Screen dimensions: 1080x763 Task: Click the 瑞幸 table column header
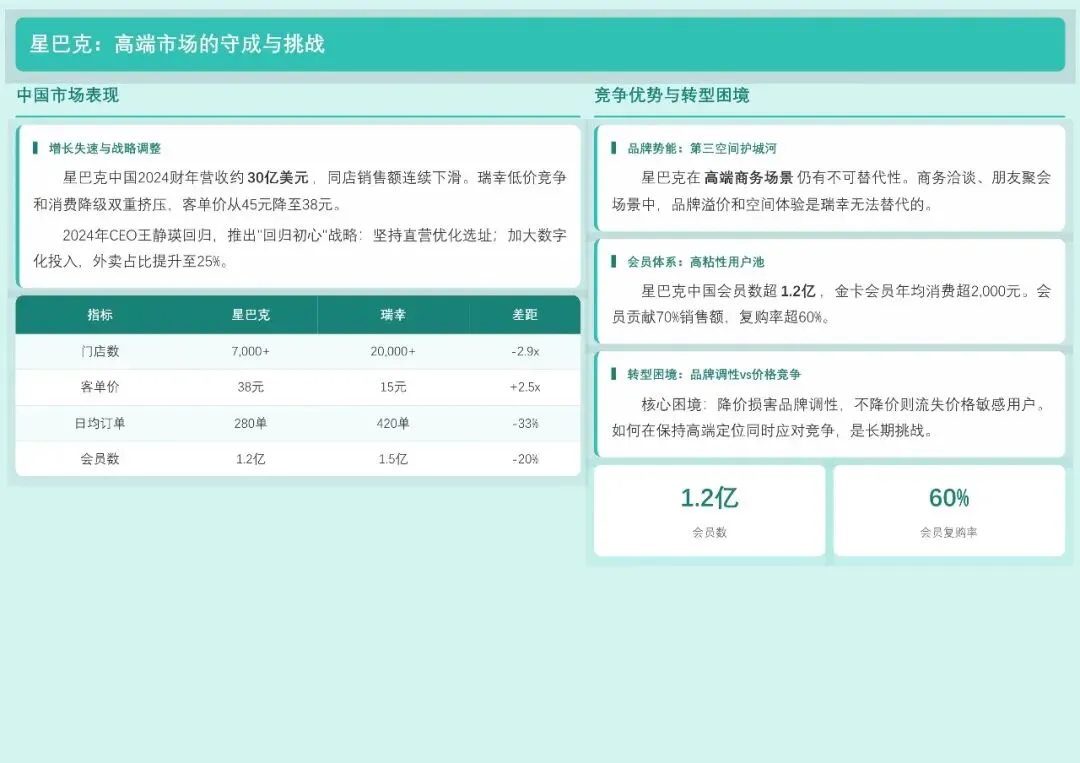coord(393,315)
